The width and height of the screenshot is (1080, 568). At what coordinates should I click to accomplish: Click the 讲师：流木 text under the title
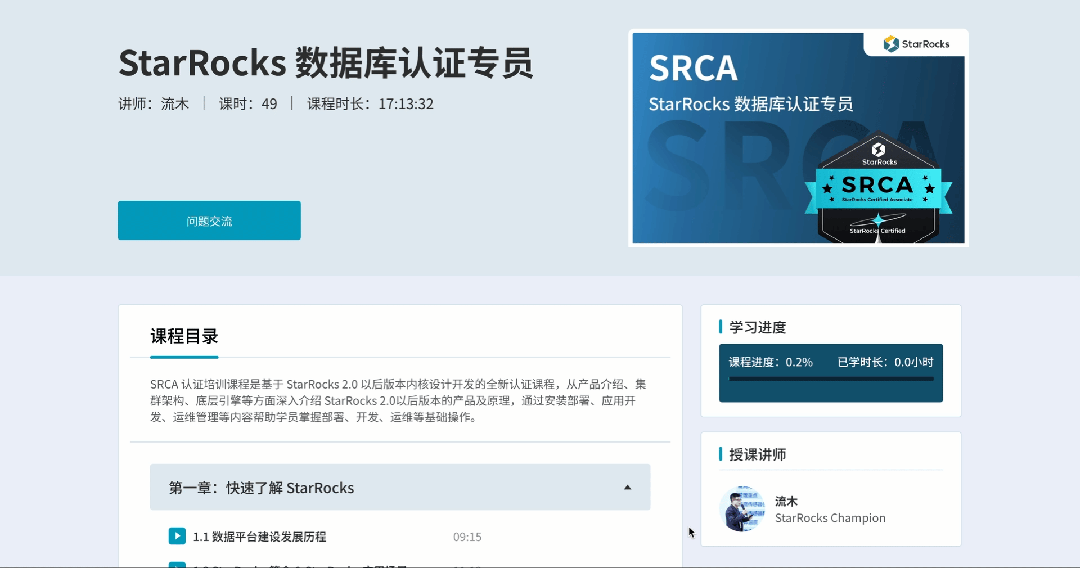[x=153, y=104]
